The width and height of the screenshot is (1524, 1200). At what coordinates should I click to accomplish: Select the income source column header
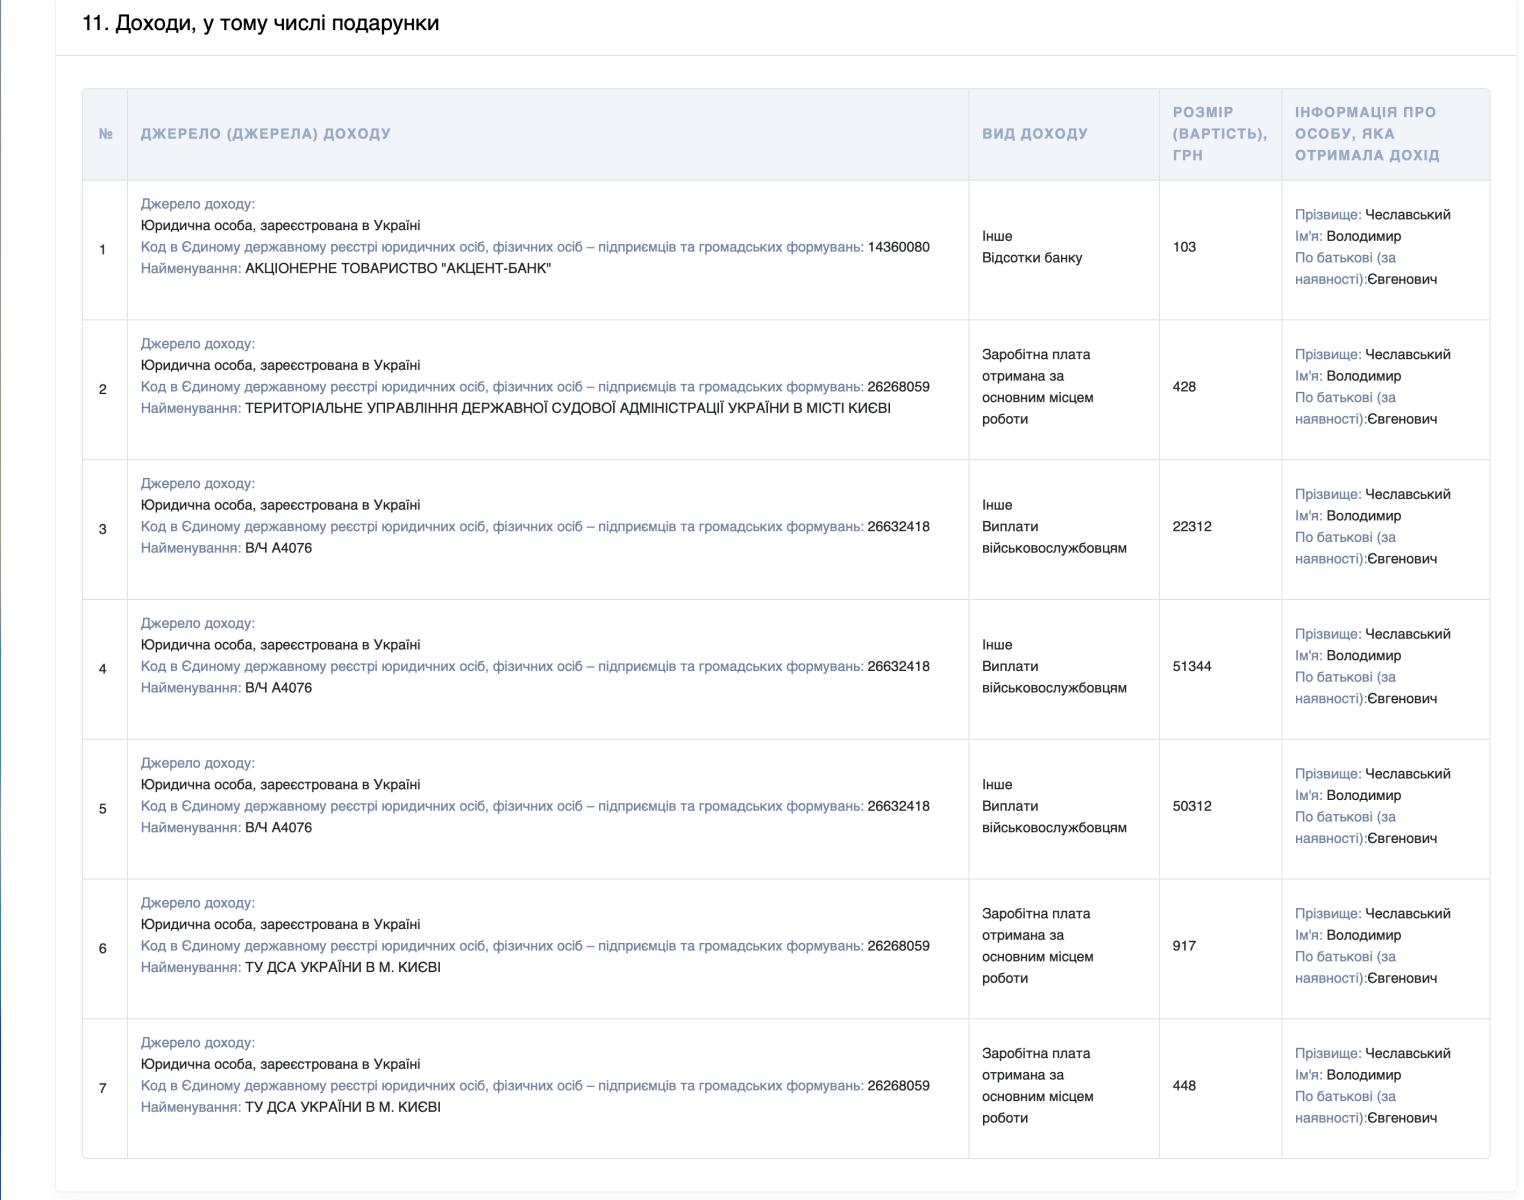266,134
